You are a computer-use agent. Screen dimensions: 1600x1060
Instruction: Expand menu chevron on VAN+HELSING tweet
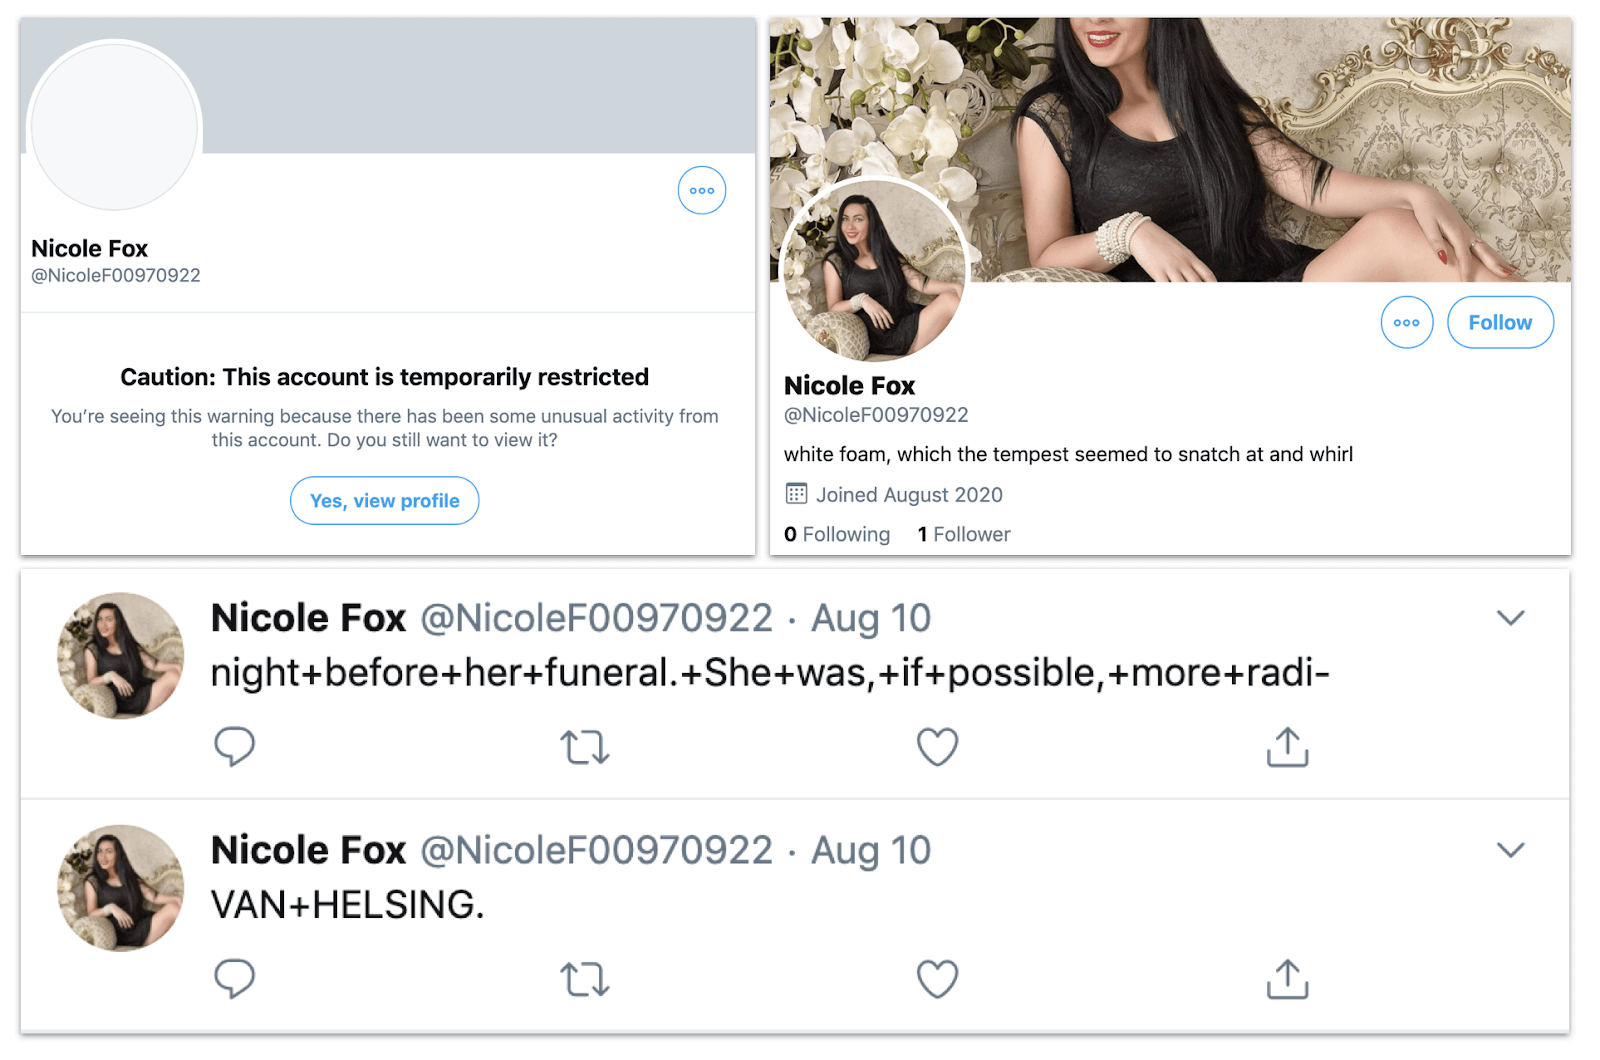pyautogui.click(x=1510, y=850)
